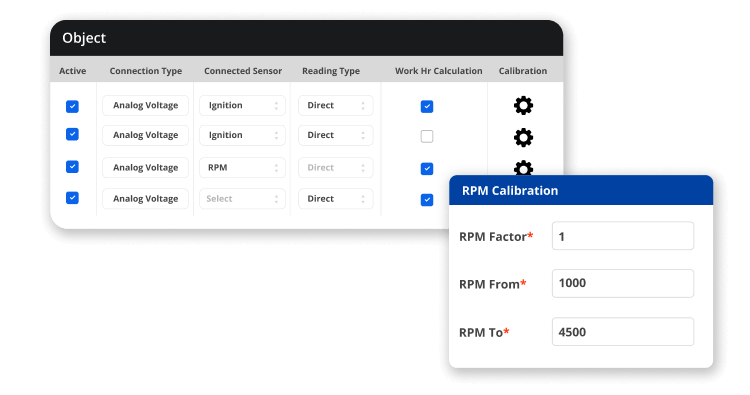Click the Active column header
The width and height of the screenshot is (750, 395).
[73, 71]
